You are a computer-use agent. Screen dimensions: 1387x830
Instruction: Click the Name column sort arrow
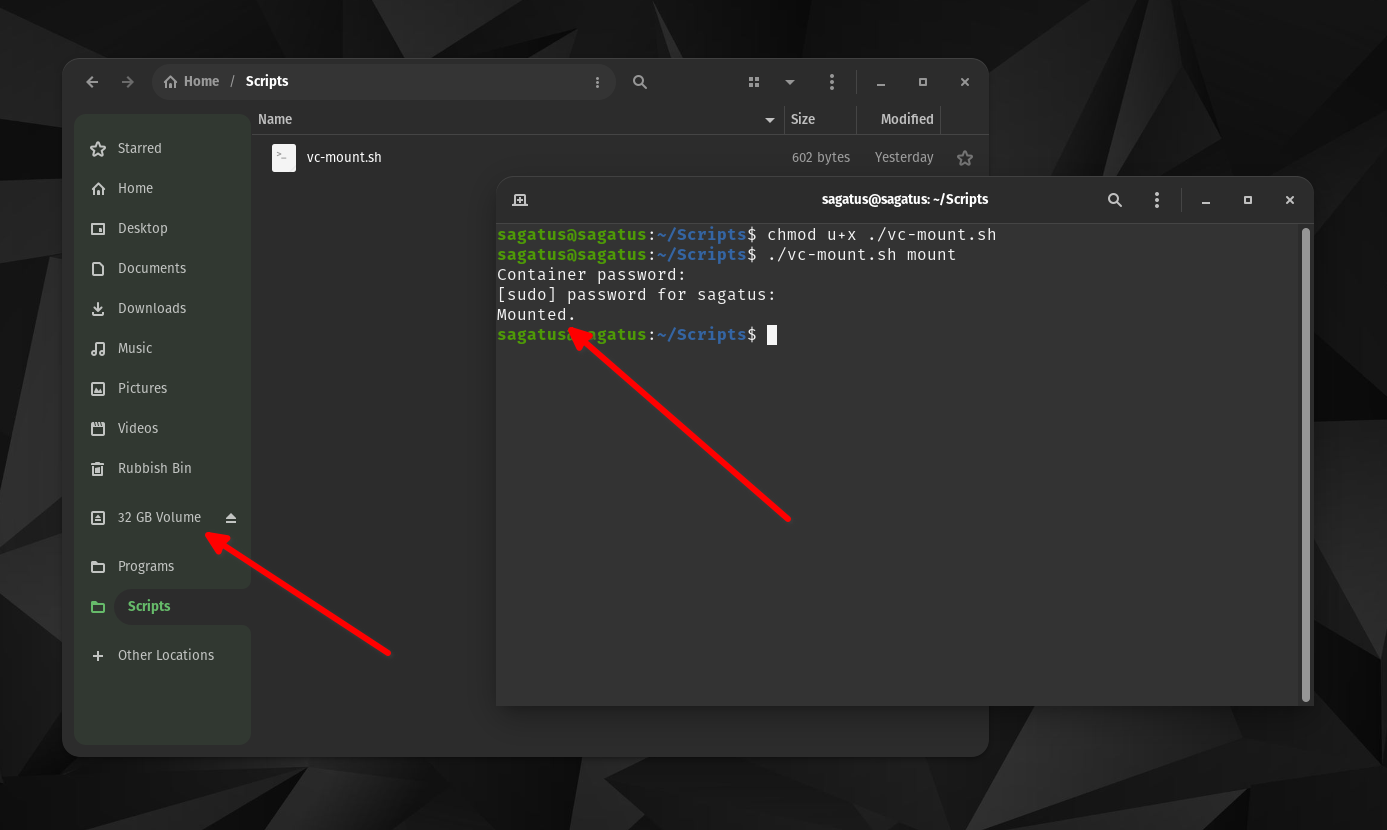click(770, 120)
